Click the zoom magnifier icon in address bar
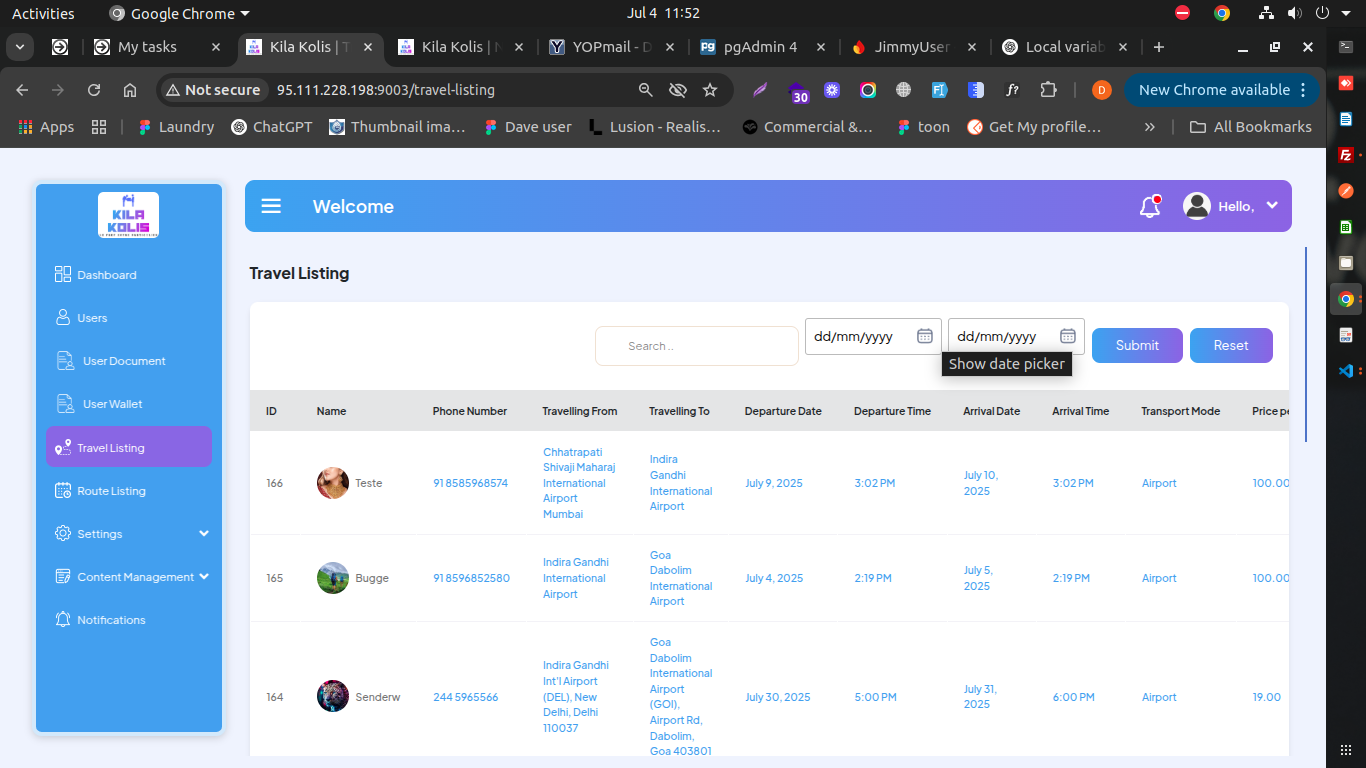 [x=646, y=90]
